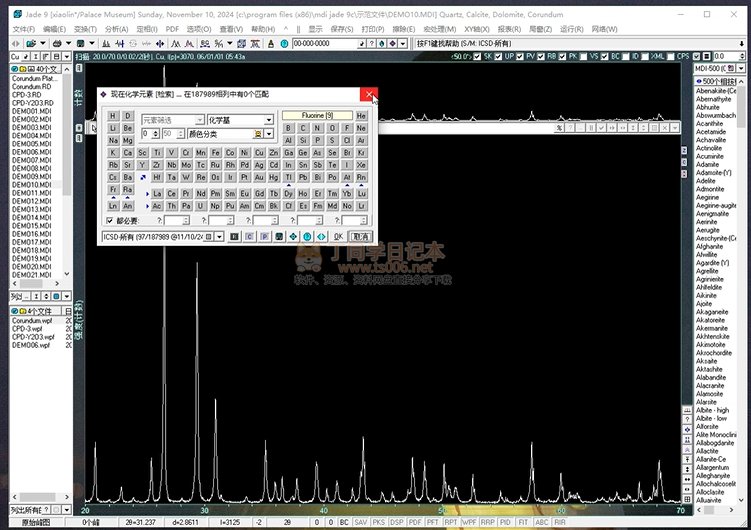751x530 pixels.
Task: Click the Cu element in periodic table
Action: 260,153
